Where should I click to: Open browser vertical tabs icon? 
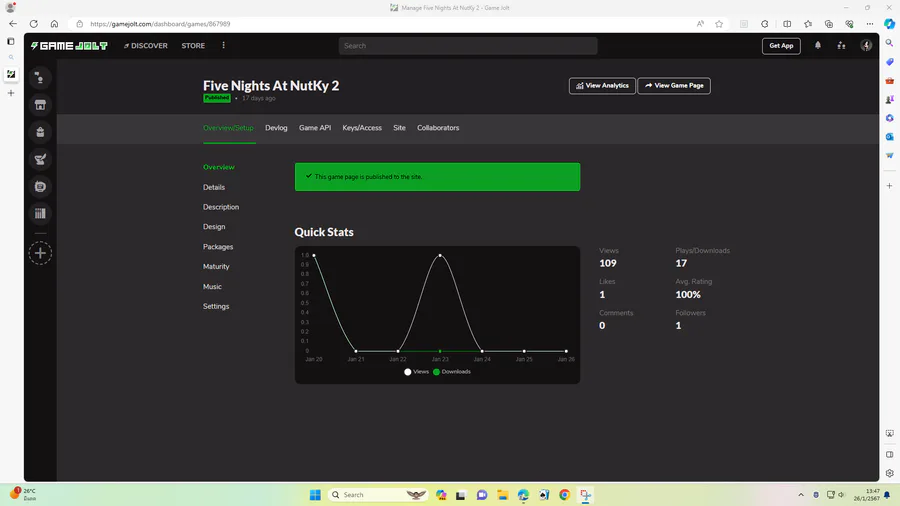point(11,41)
